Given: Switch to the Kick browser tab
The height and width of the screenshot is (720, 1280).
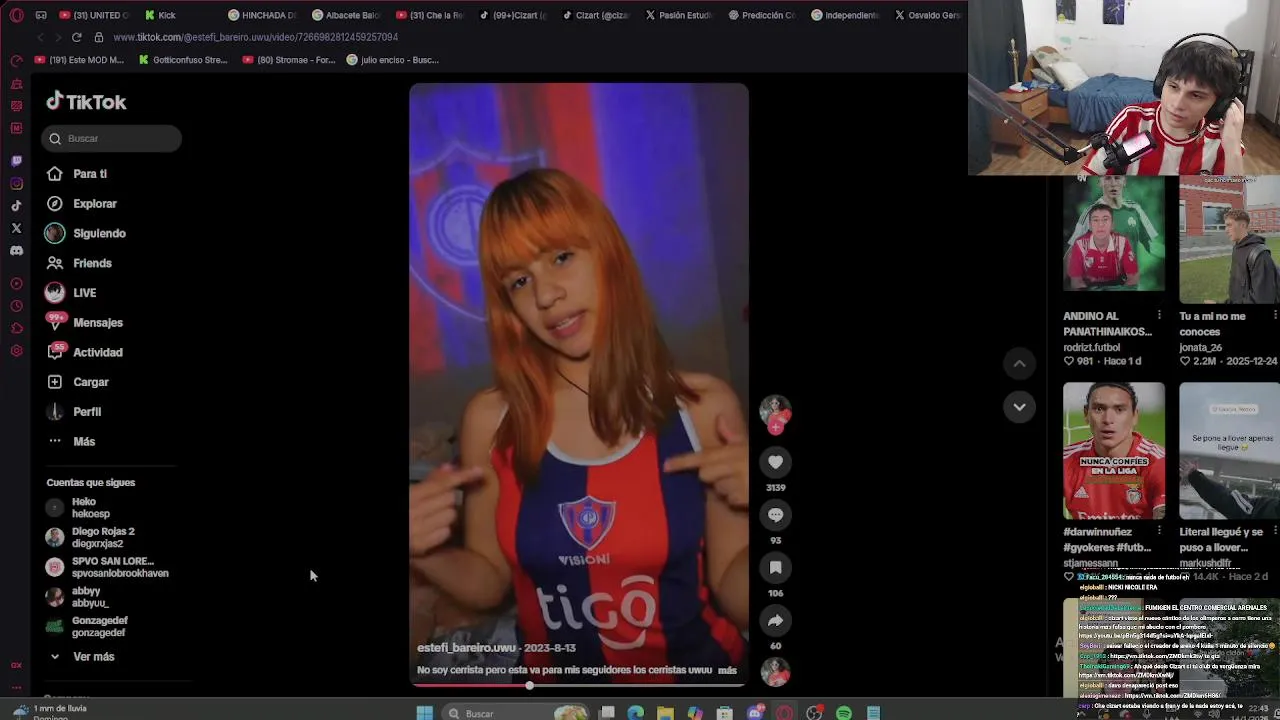Looking at the screenshot, I should coord(160,15).
